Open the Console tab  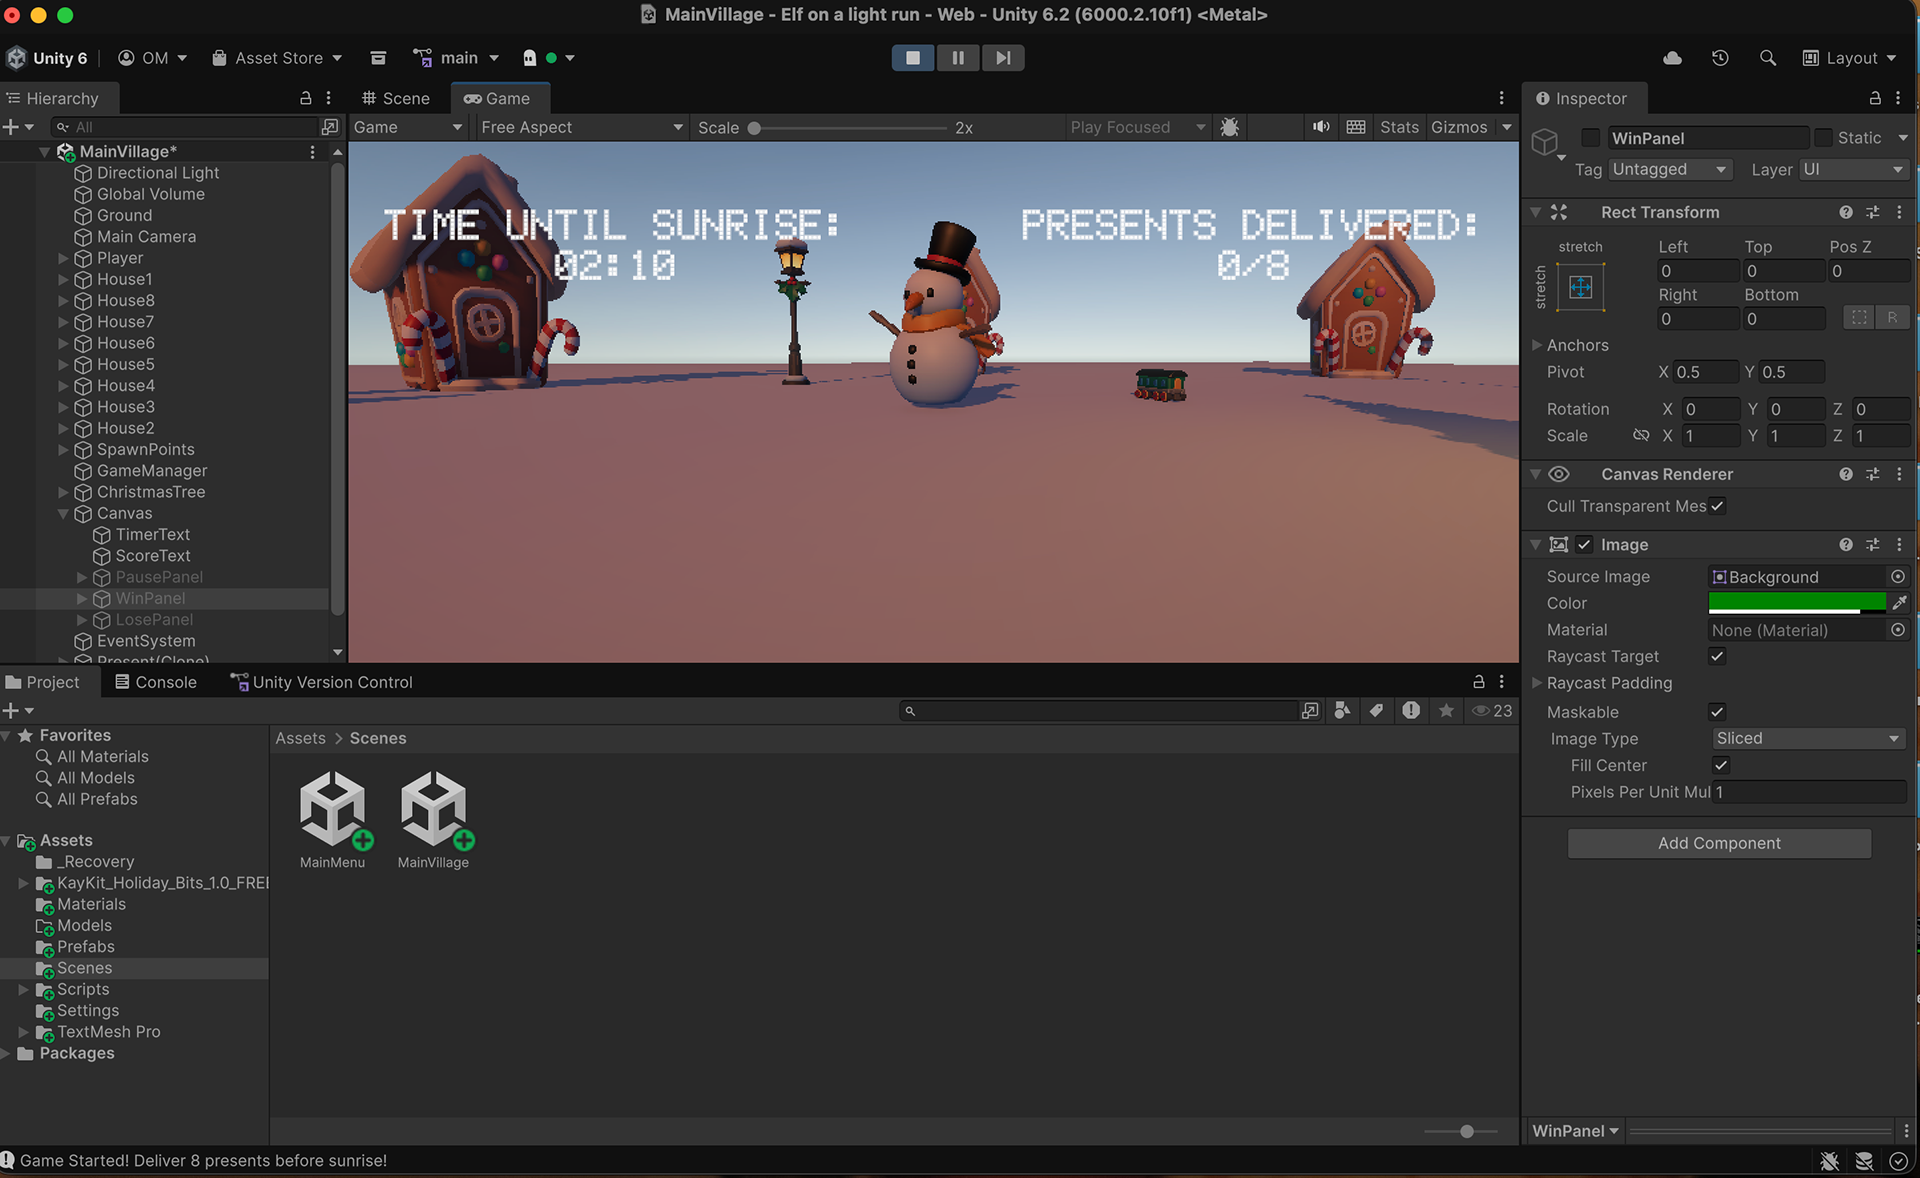coord(156,682)
